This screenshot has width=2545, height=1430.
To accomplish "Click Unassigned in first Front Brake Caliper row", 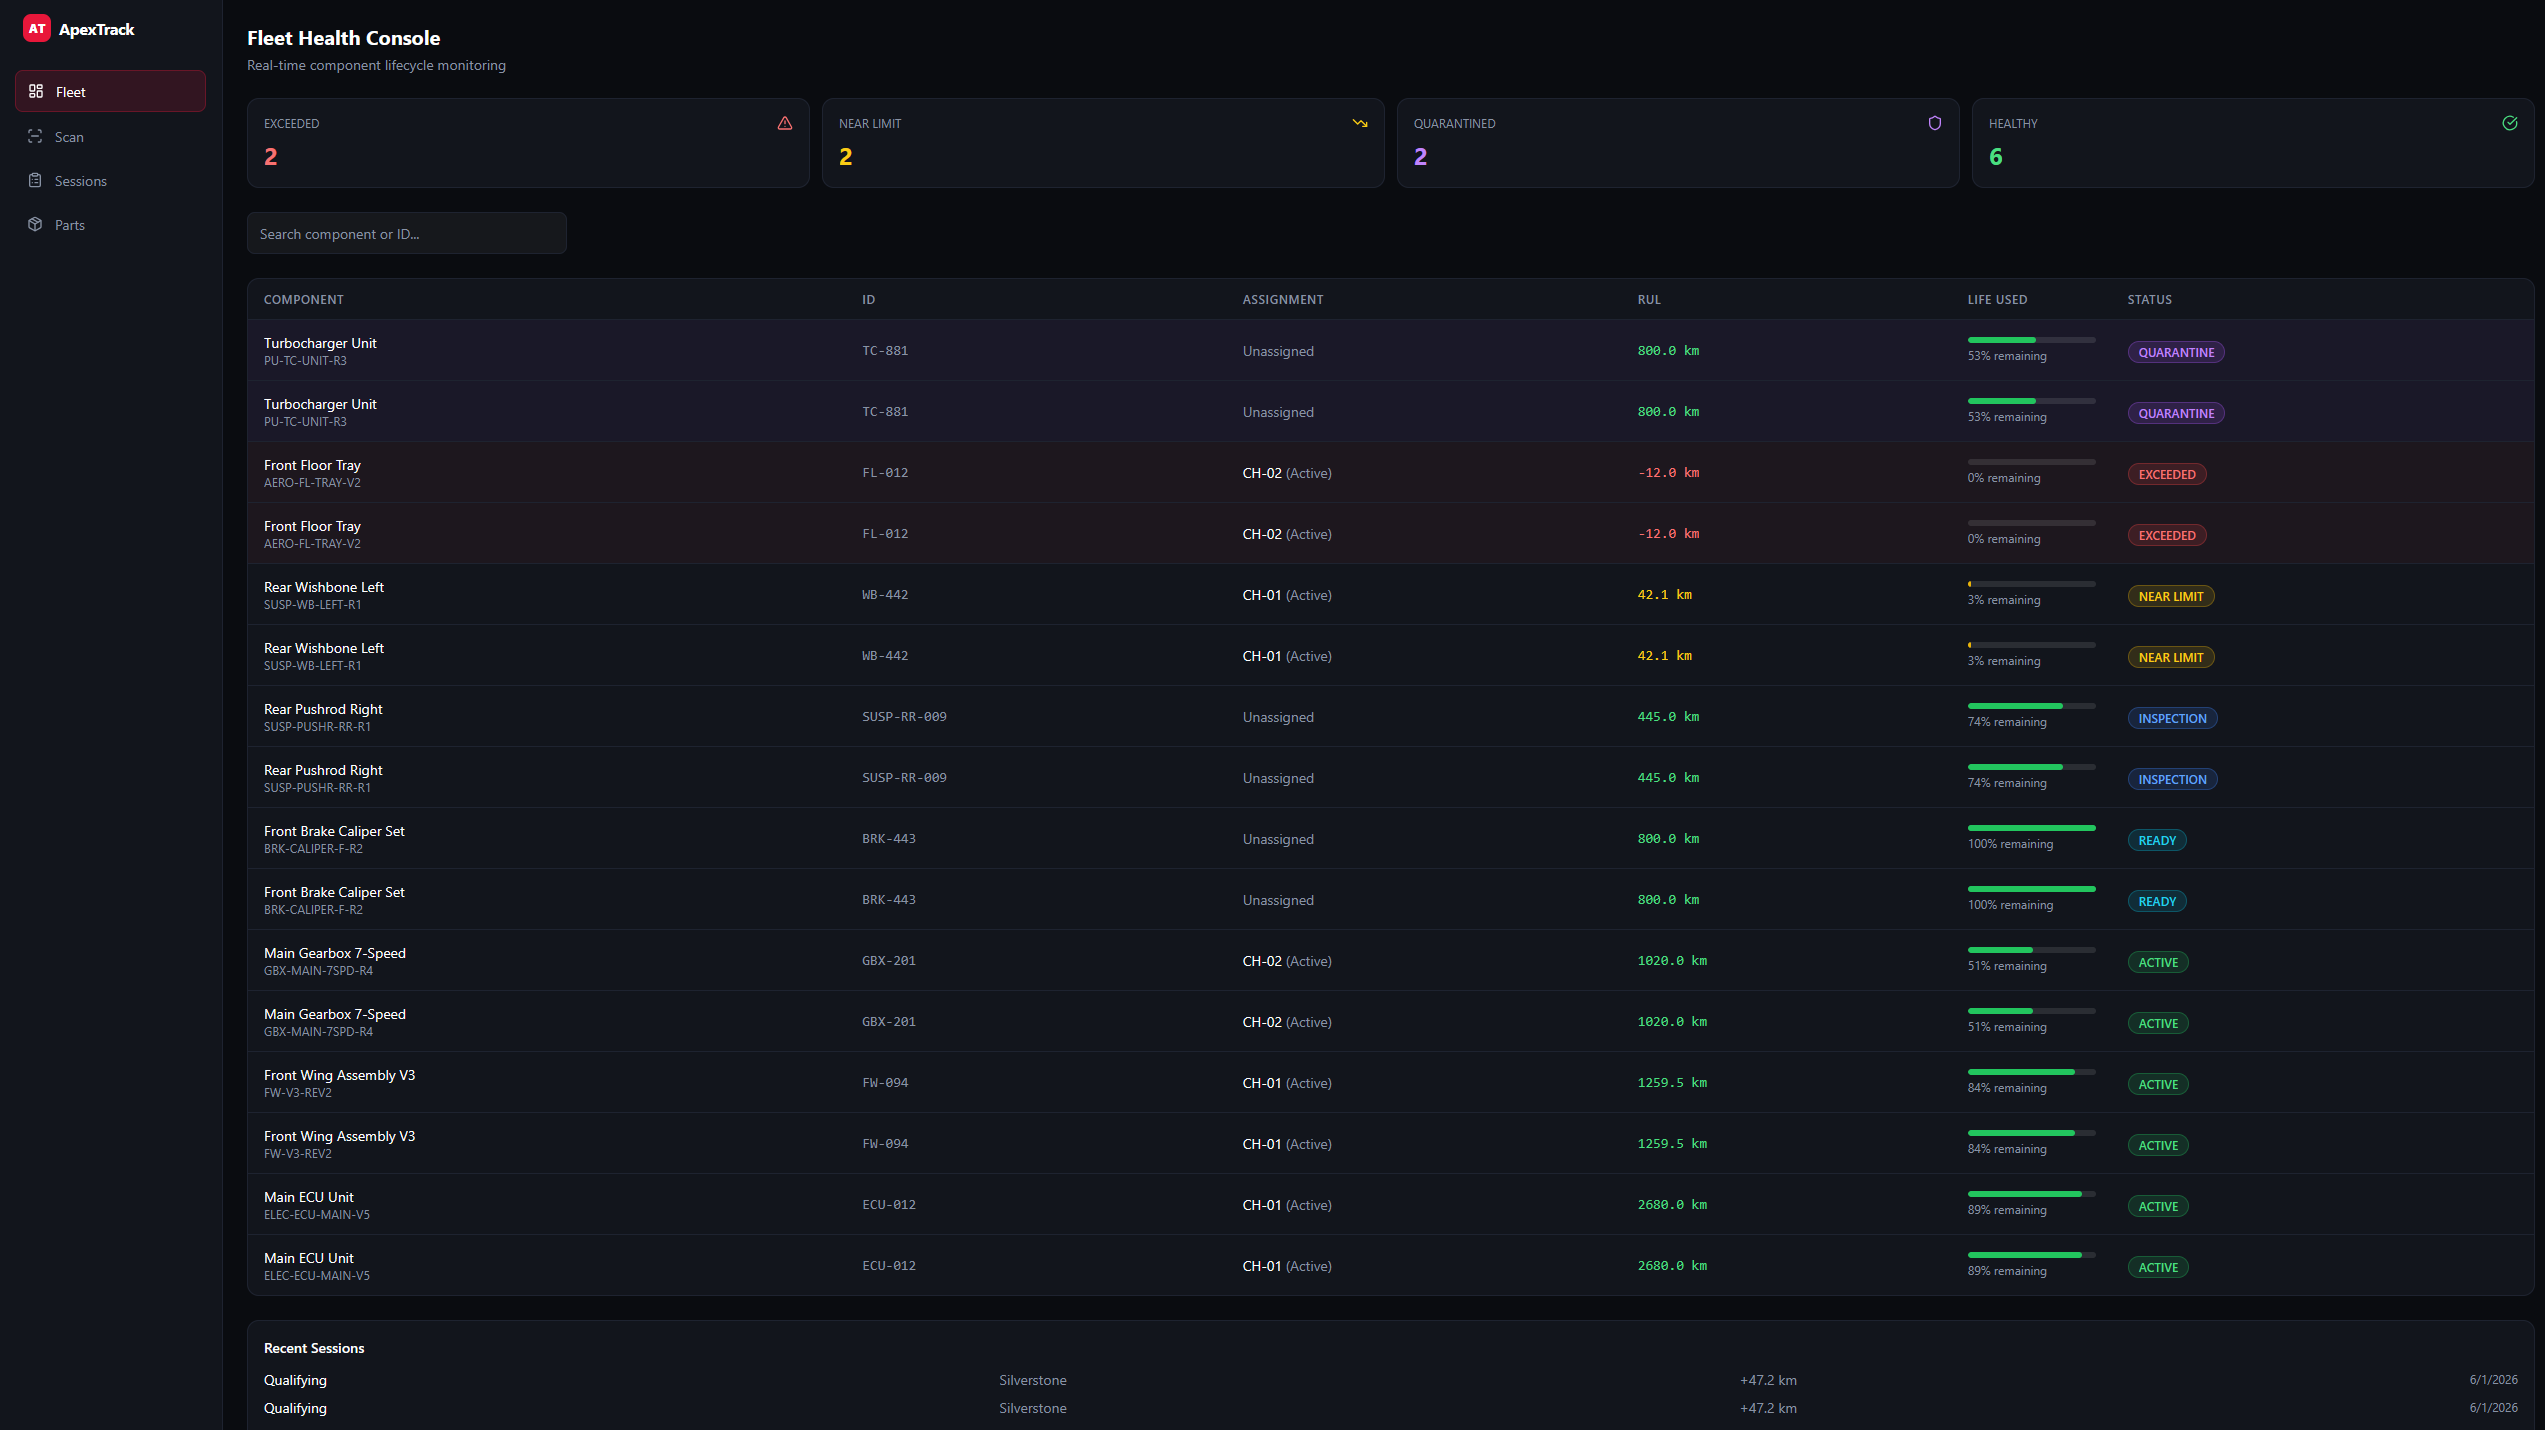I will 1278,839.
